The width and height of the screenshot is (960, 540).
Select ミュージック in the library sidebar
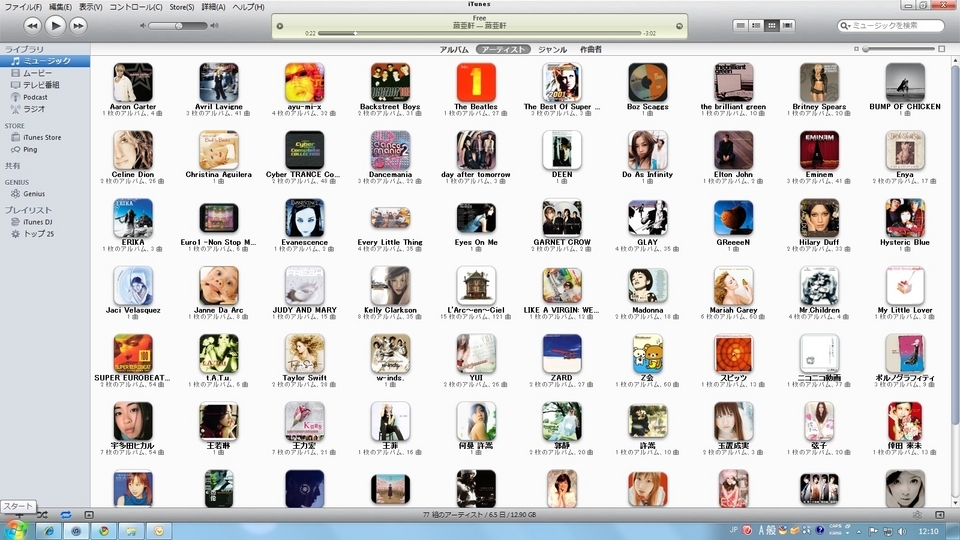(x=45, y=61)
